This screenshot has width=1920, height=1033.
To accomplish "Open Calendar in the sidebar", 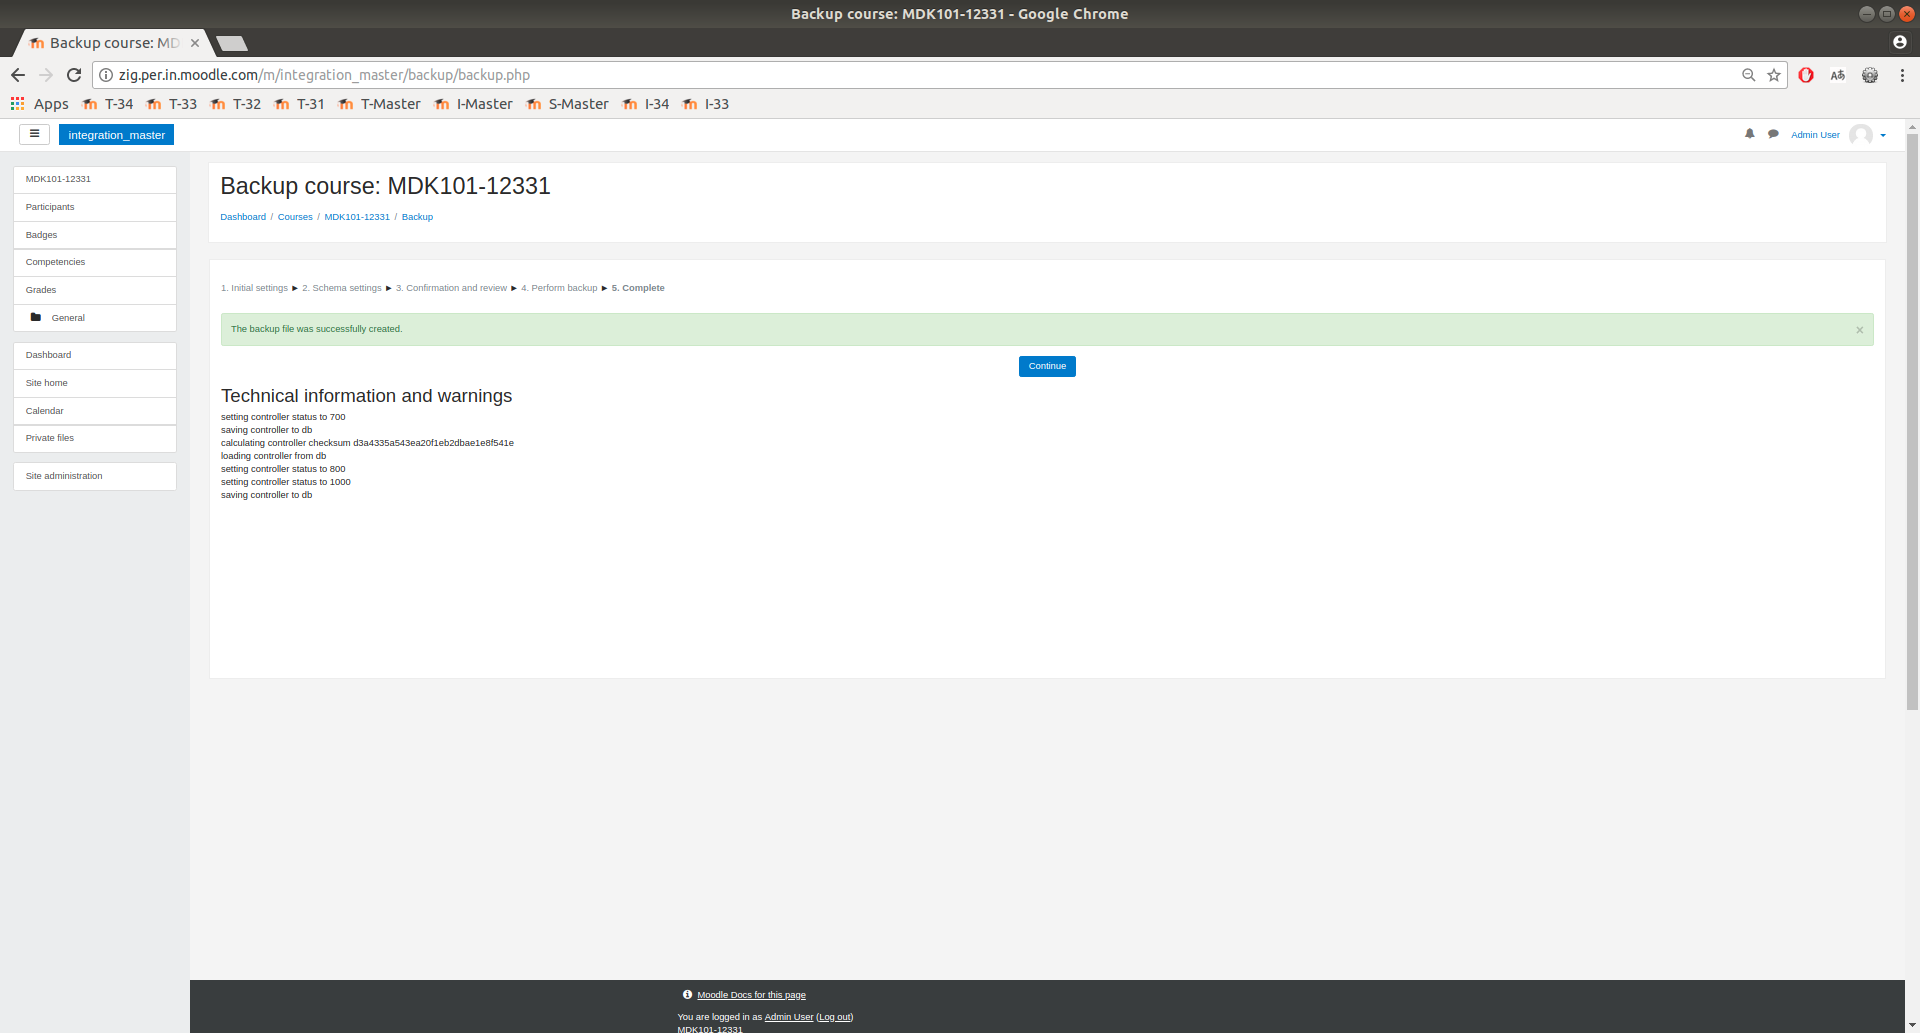I will 95,411.
